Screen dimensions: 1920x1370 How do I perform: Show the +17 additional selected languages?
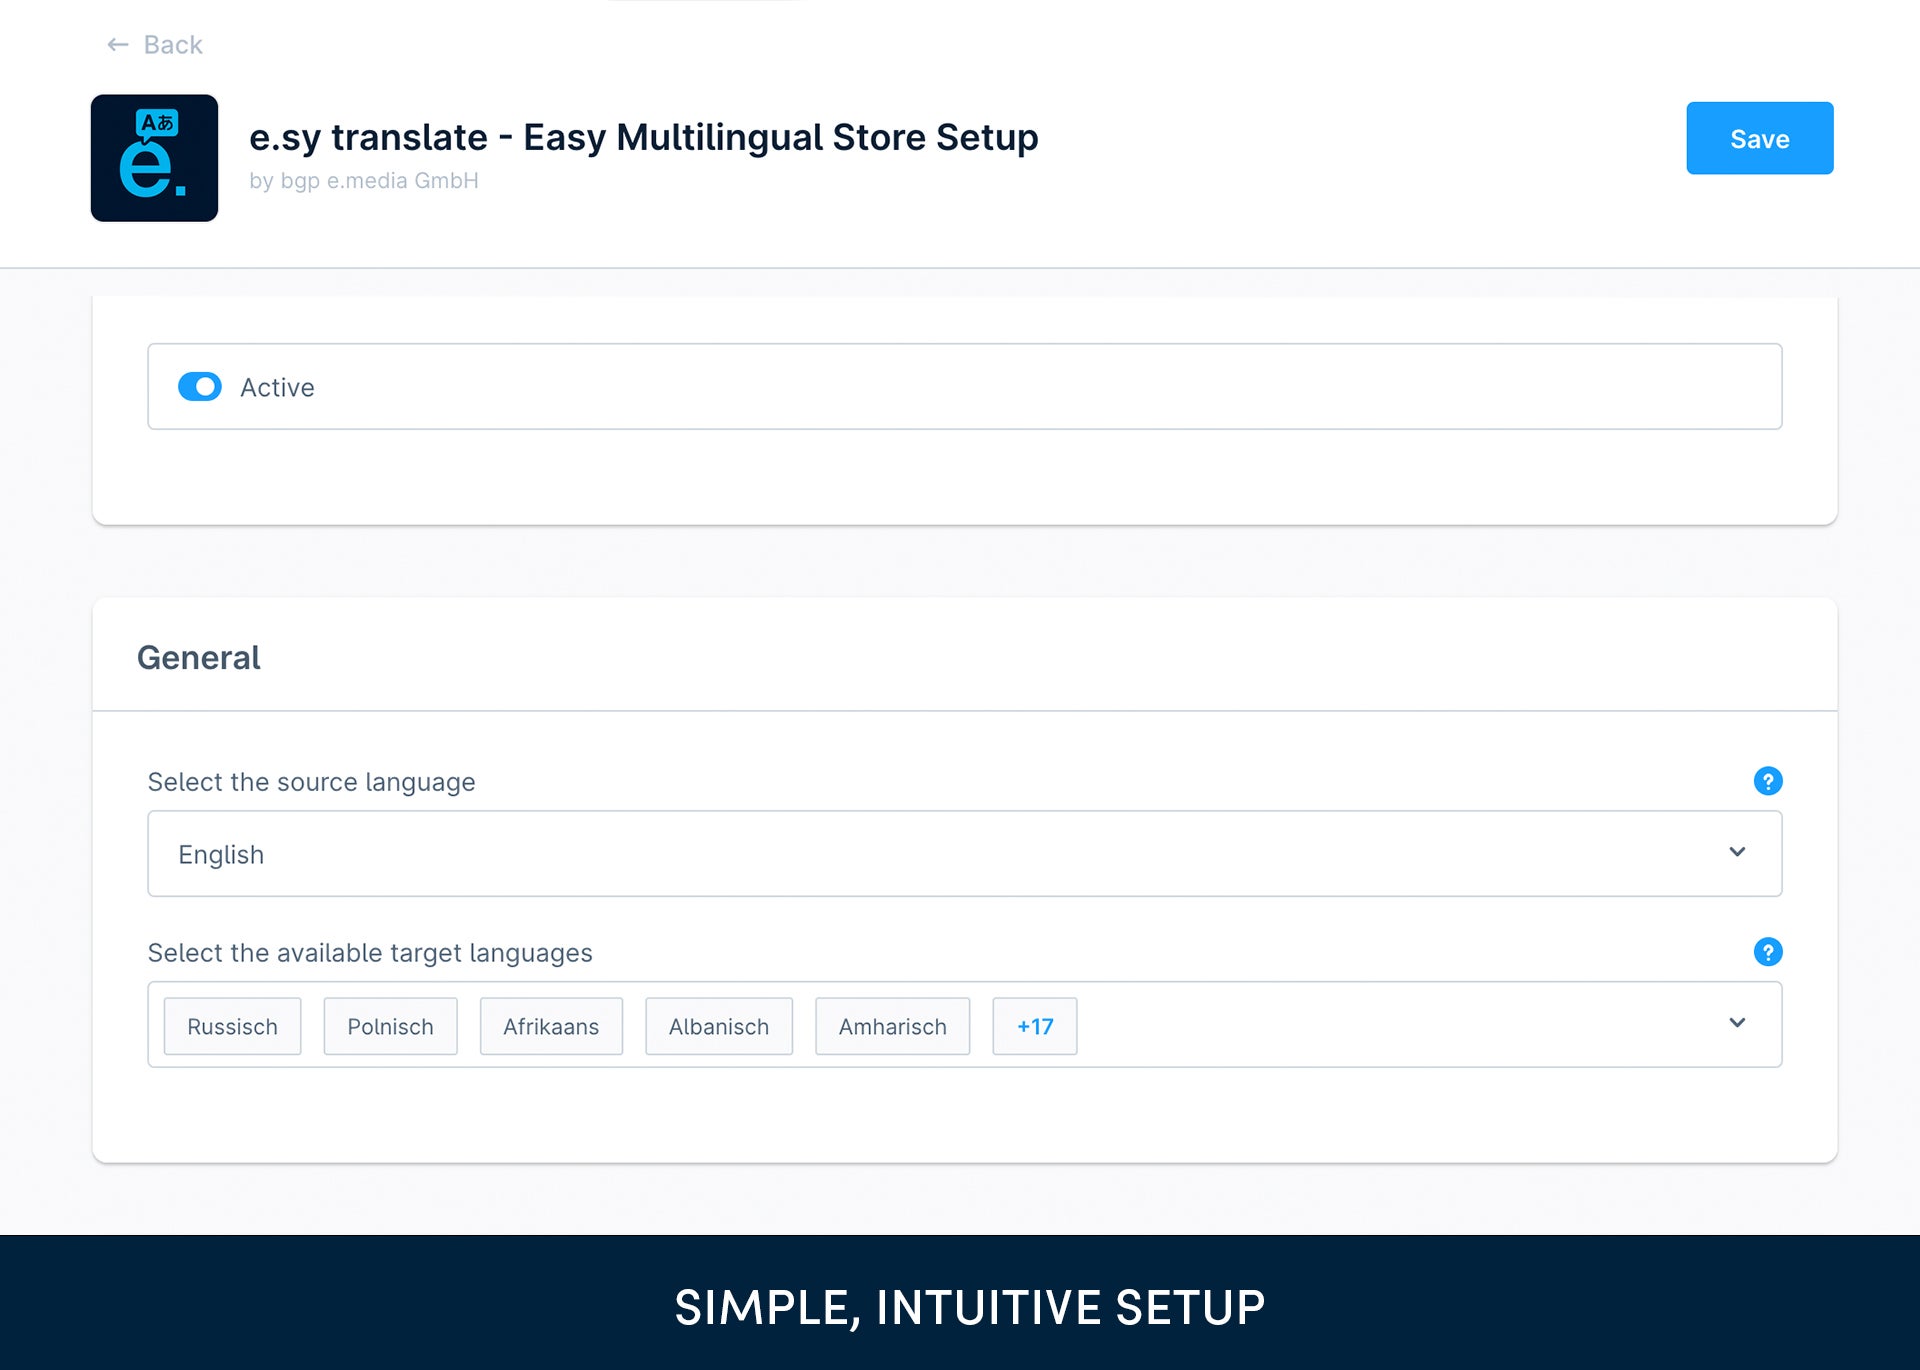click(x=1034, y=1026)
